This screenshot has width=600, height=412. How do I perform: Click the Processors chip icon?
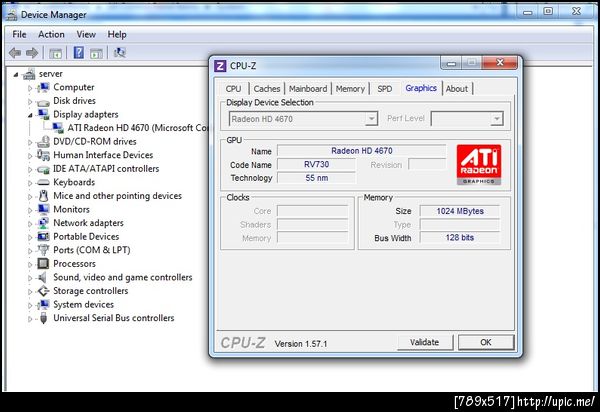coord(43,264)
